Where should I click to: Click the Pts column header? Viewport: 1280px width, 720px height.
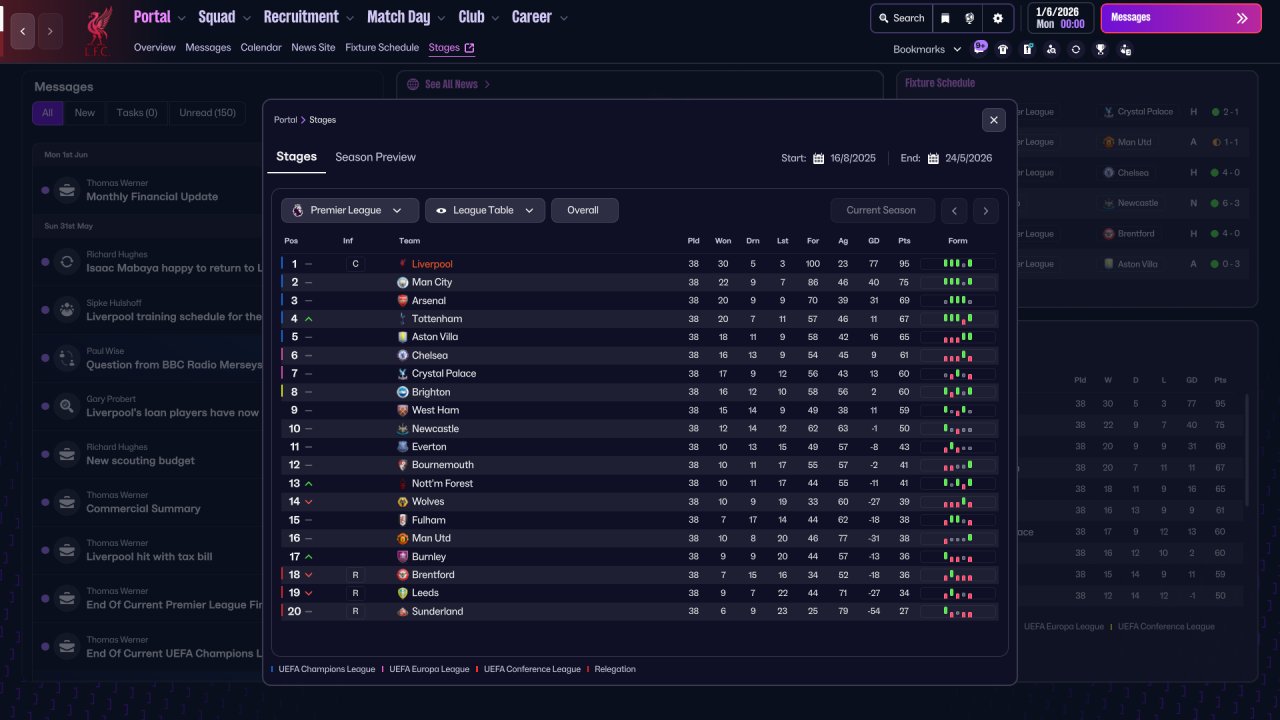(x=904, y=241)
